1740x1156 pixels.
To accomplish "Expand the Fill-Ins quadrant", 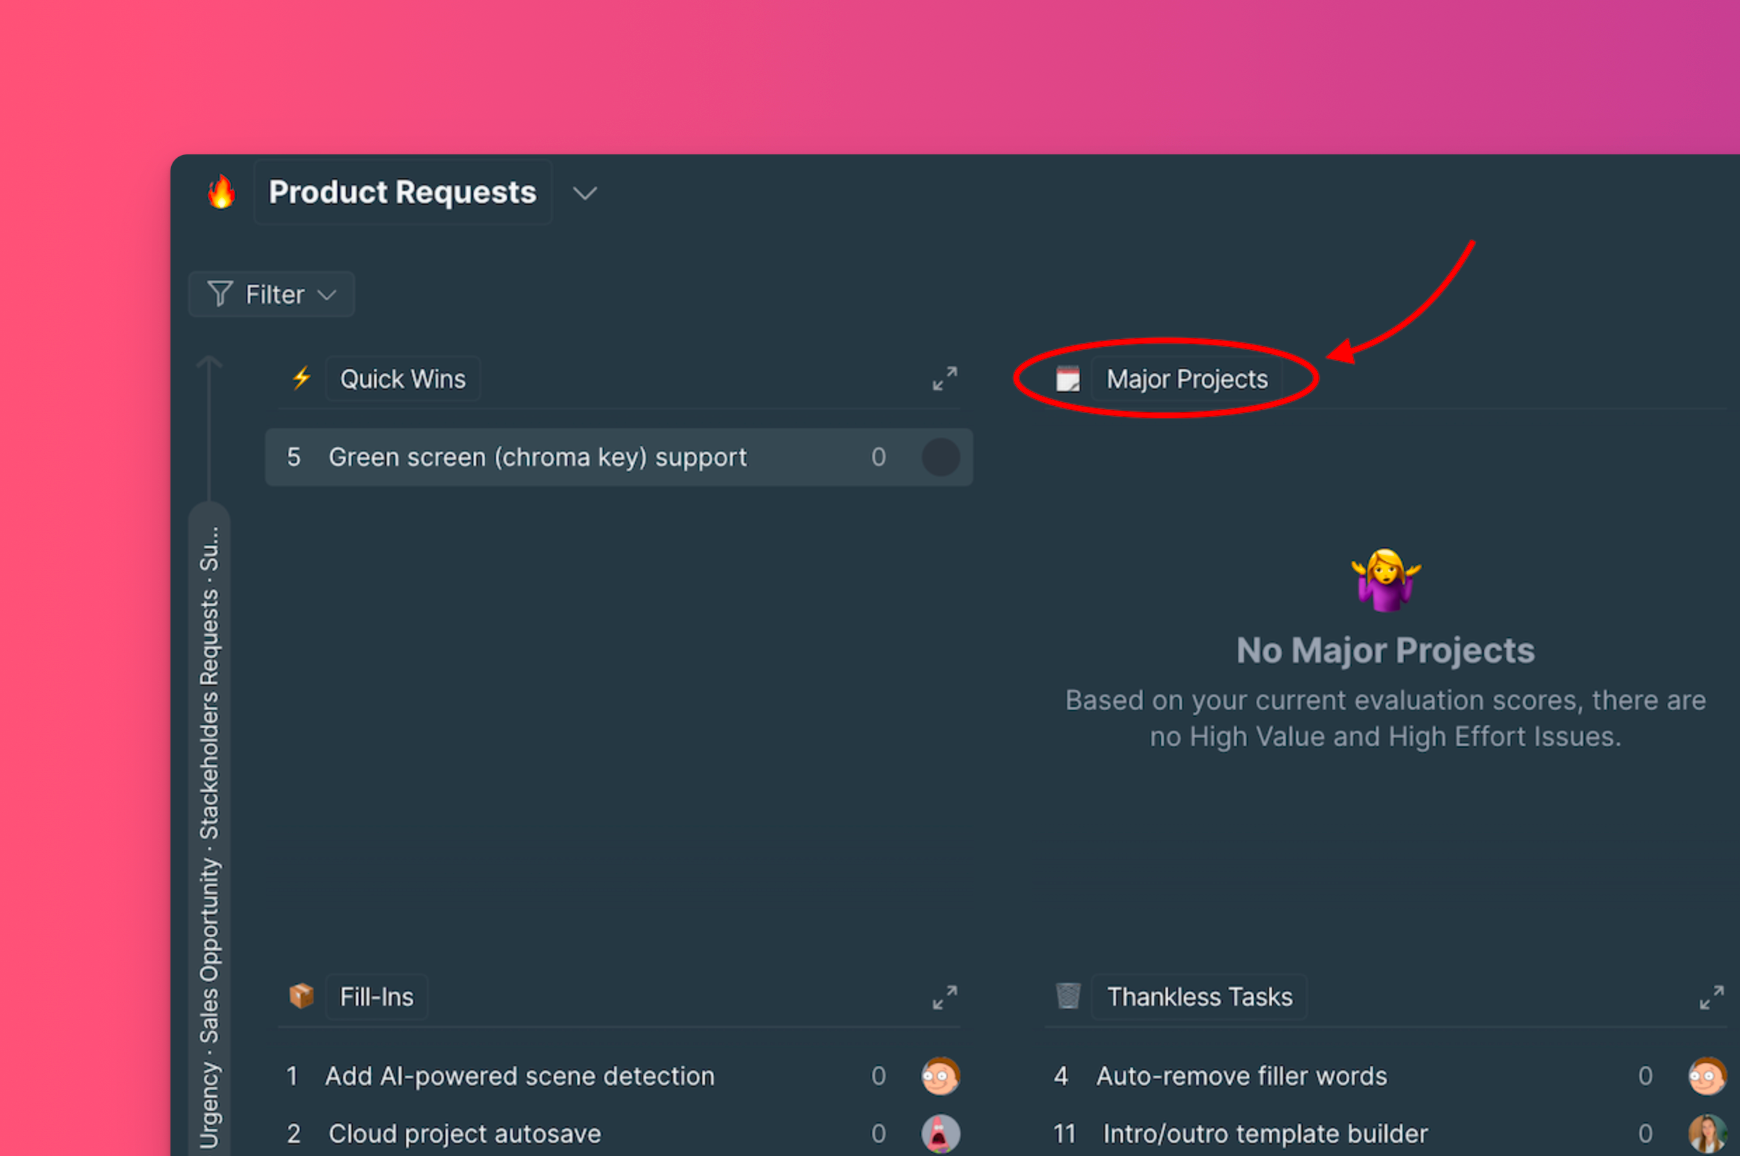I will coord(944,997).
